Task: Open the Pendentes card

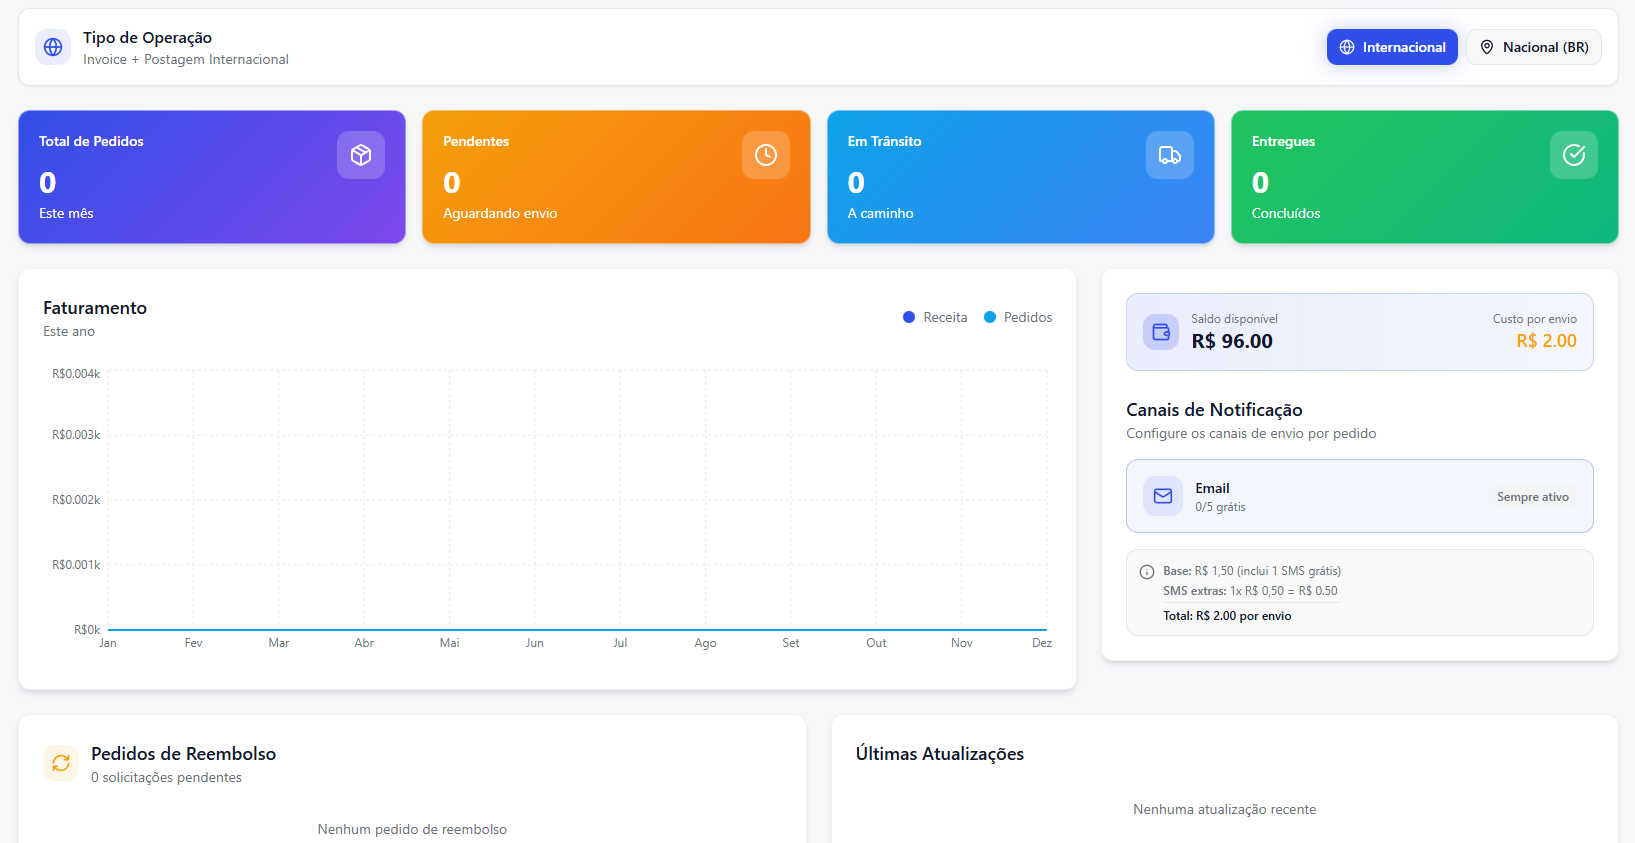Action: [x=616, y=177]
